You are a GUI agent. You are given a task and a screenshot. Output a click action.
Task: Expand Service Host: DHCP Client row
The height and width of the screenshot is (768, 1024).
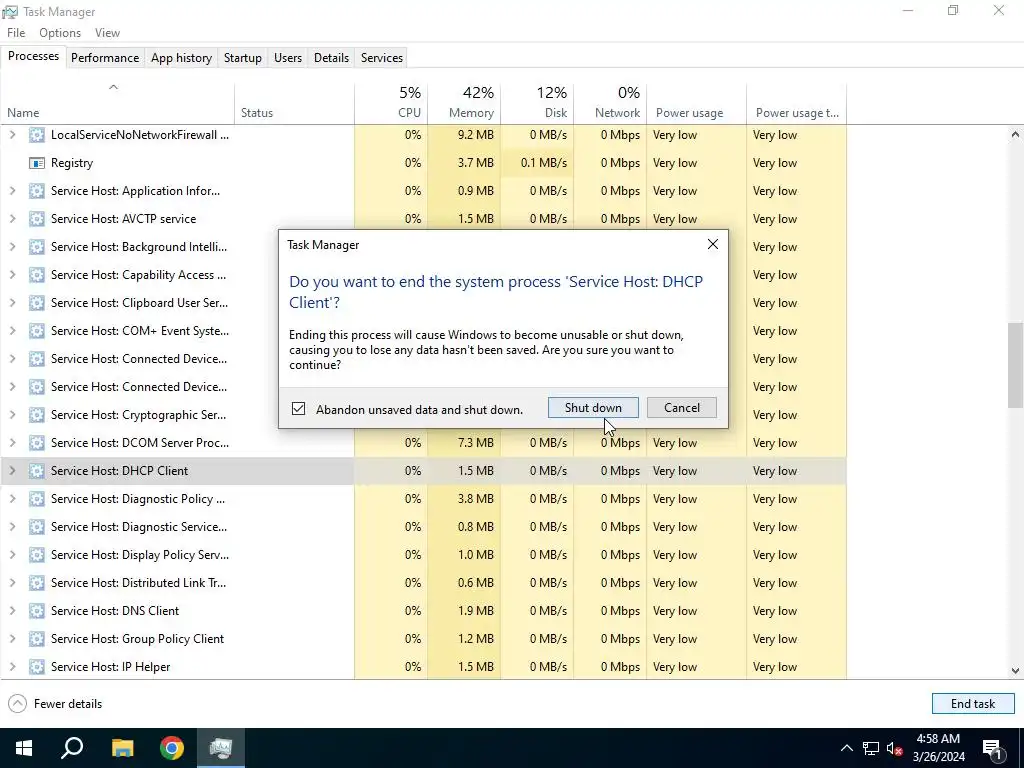coord(12,471)
